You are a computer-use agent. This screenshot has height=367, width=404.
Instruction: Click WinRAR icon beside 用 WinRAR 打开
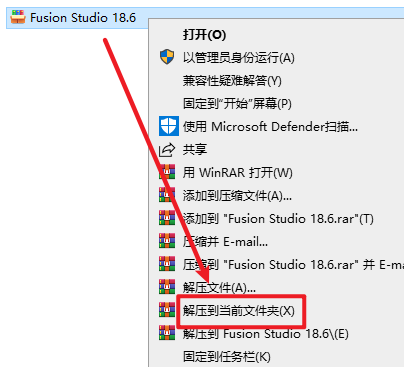tap(167, 172)
